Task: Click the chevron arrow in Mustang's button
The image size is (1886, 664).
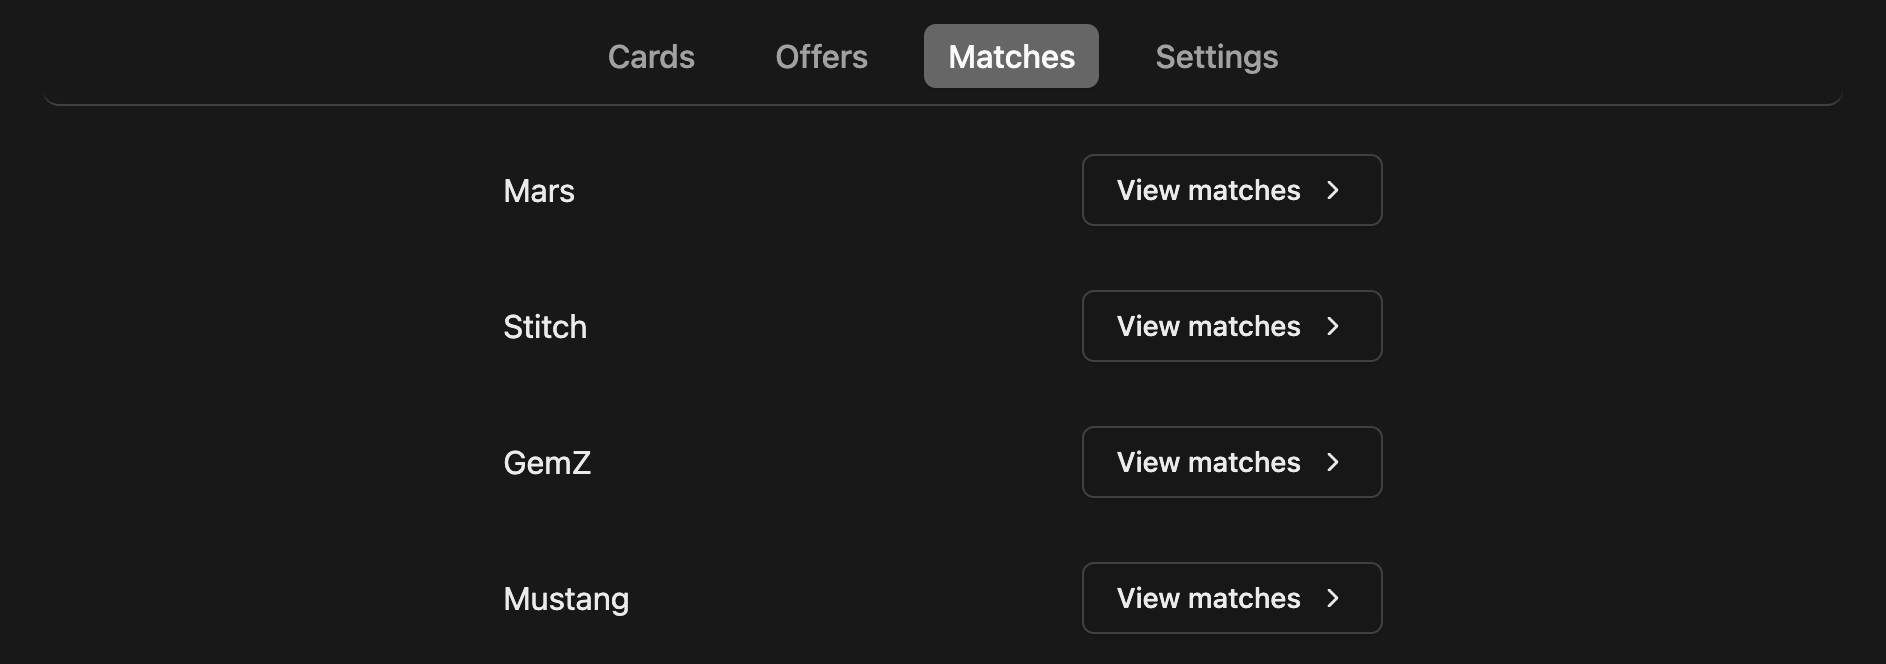Action: click(x=1332, y=598)
